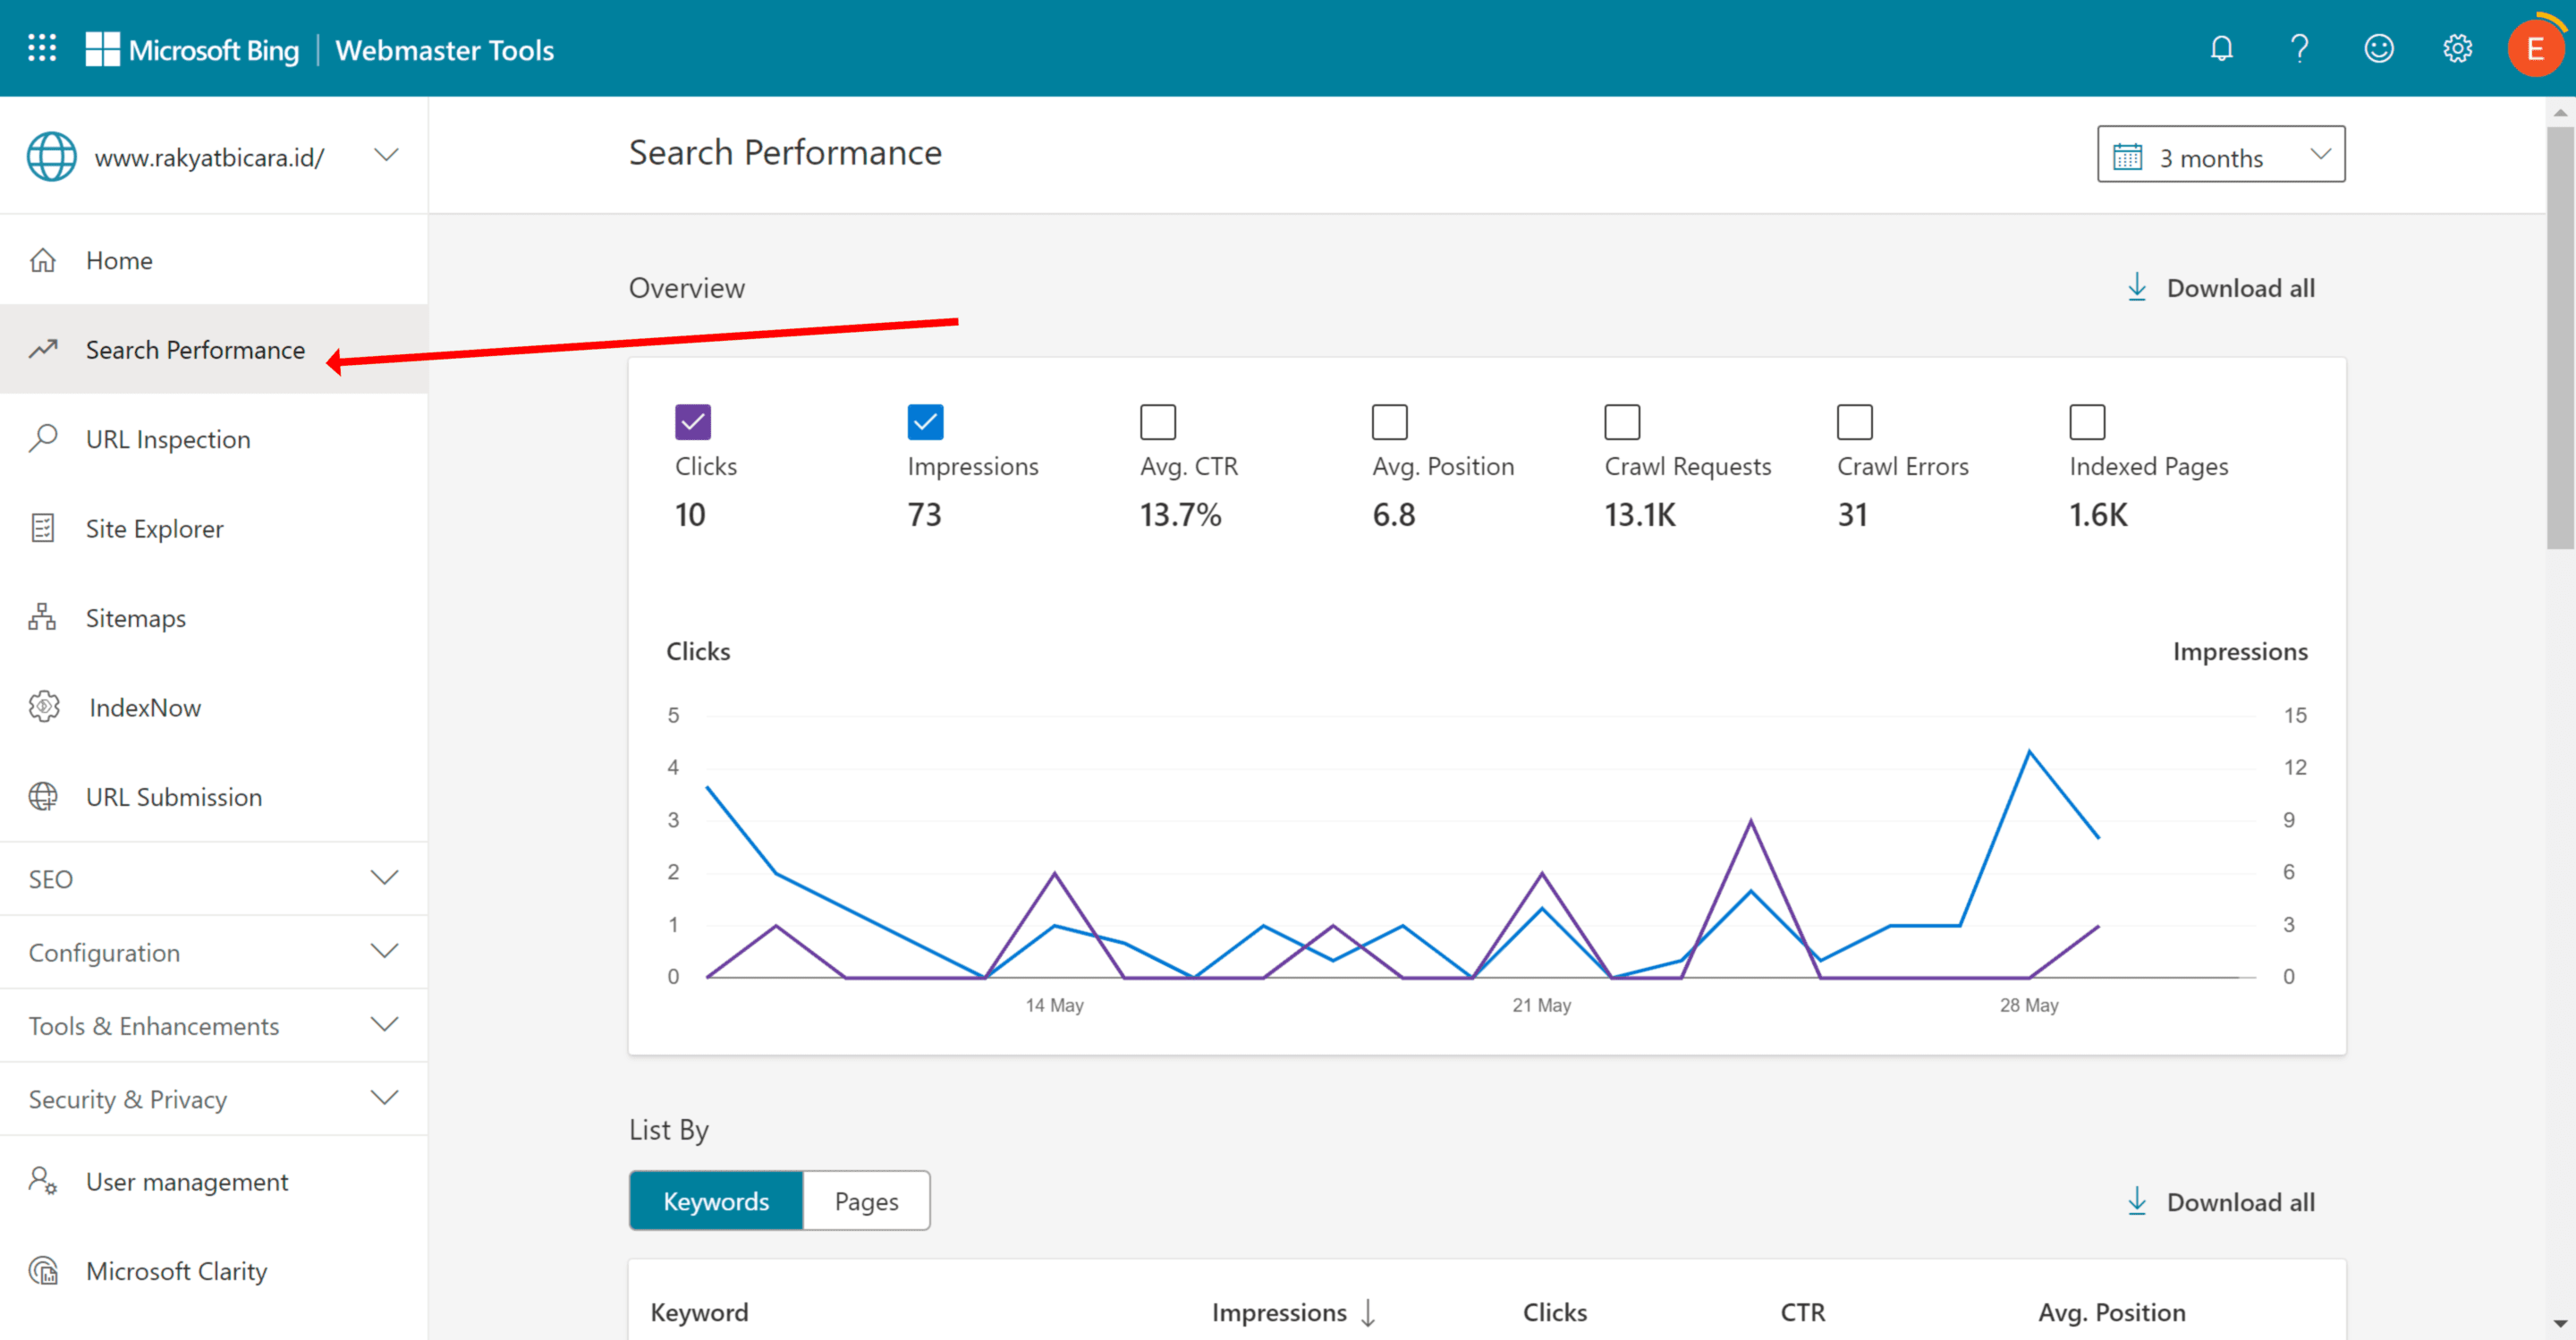Select the Keywords tab in List By

tap(714, 1200)
